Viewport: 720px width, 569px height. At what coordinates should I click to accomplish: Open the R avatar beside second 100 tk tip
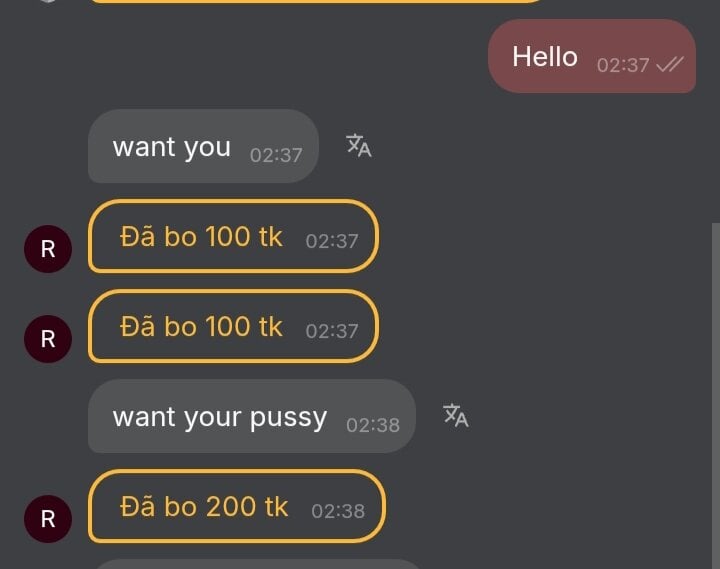coord(48,339)
